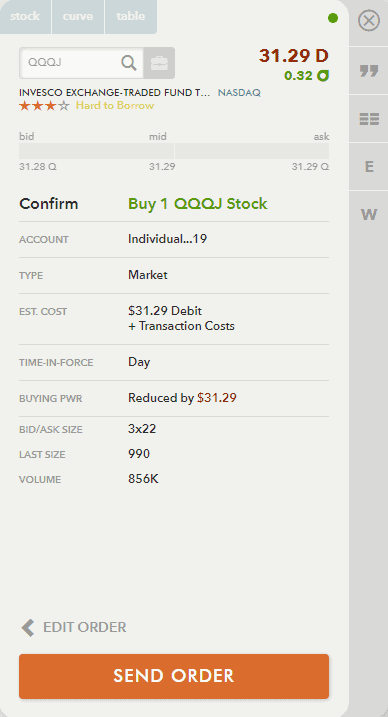Click the star liquidity rating
The height and width of the screenshot is (717, 388).
pyautogui.click(x=44, y=106)
